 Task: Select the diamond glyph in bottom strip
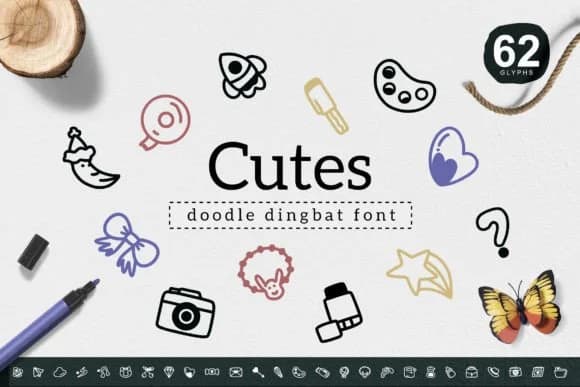click(x=169, y=373)
